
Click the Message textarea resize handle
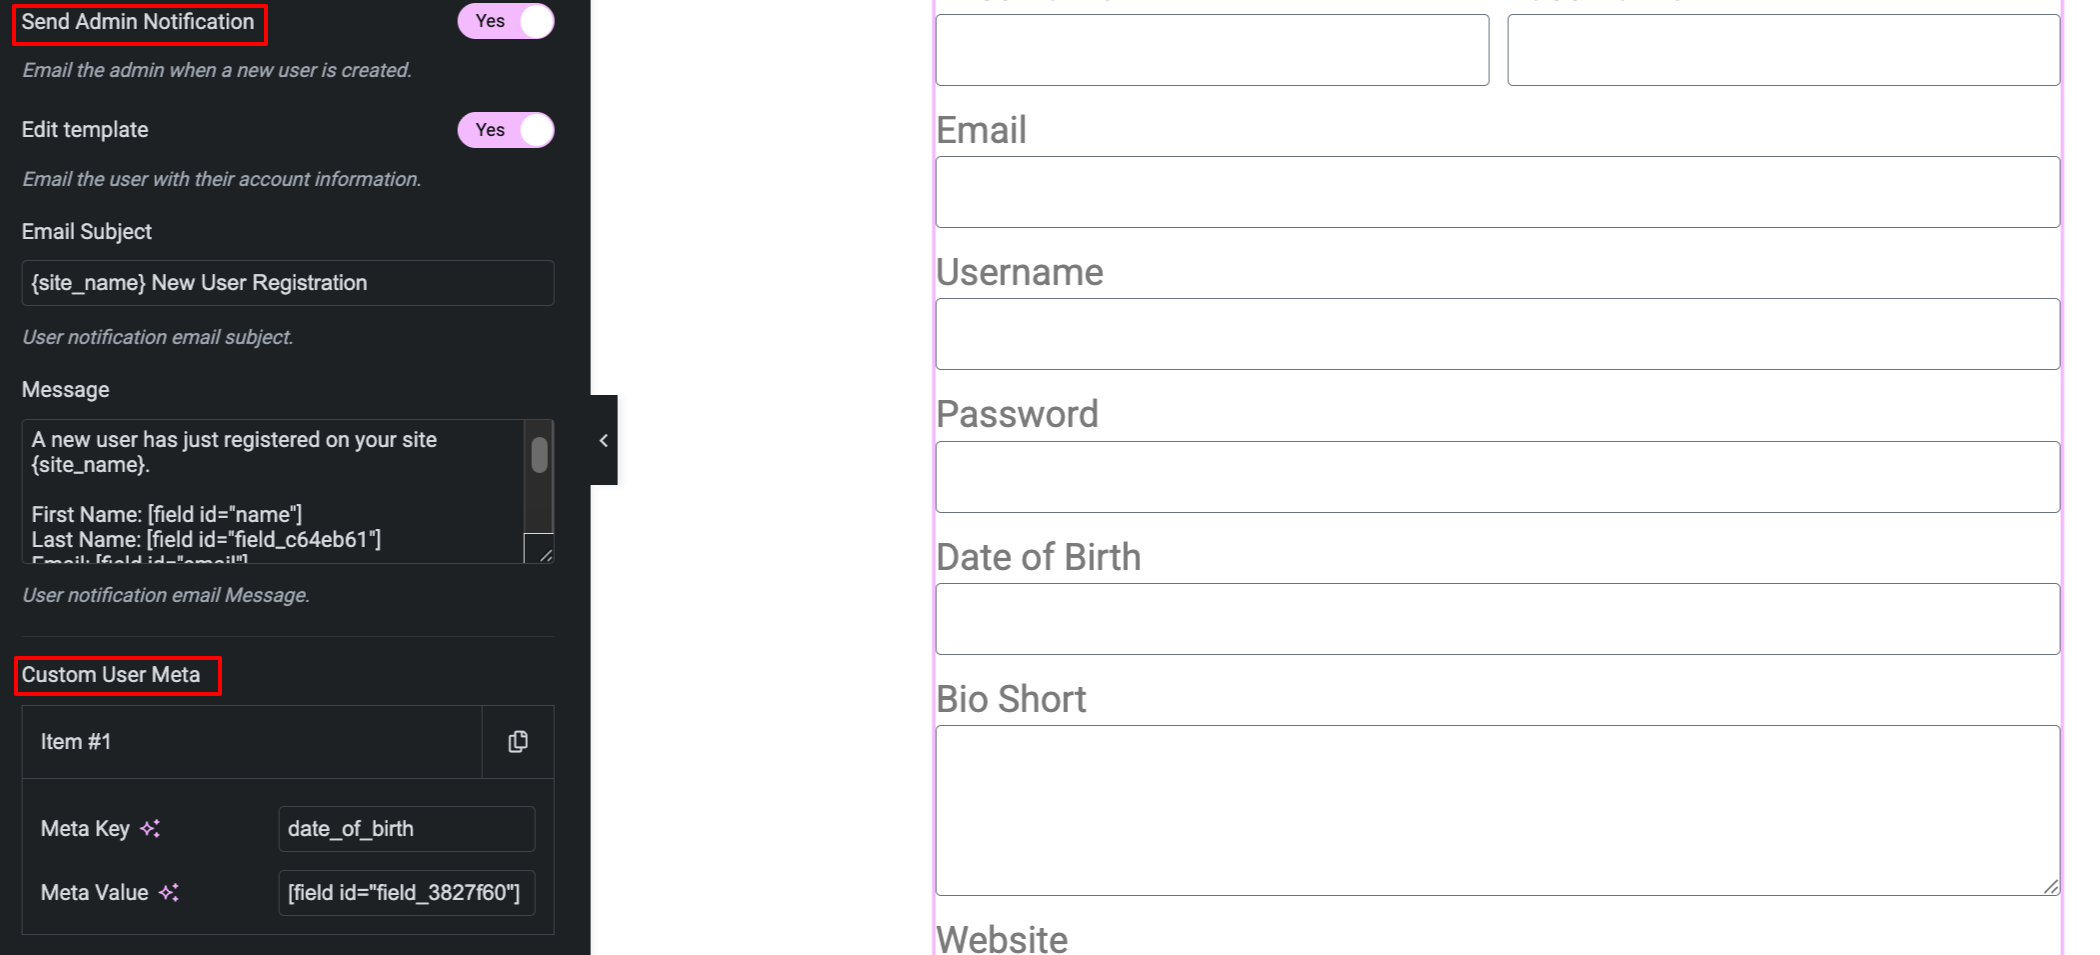pos(544,553)
